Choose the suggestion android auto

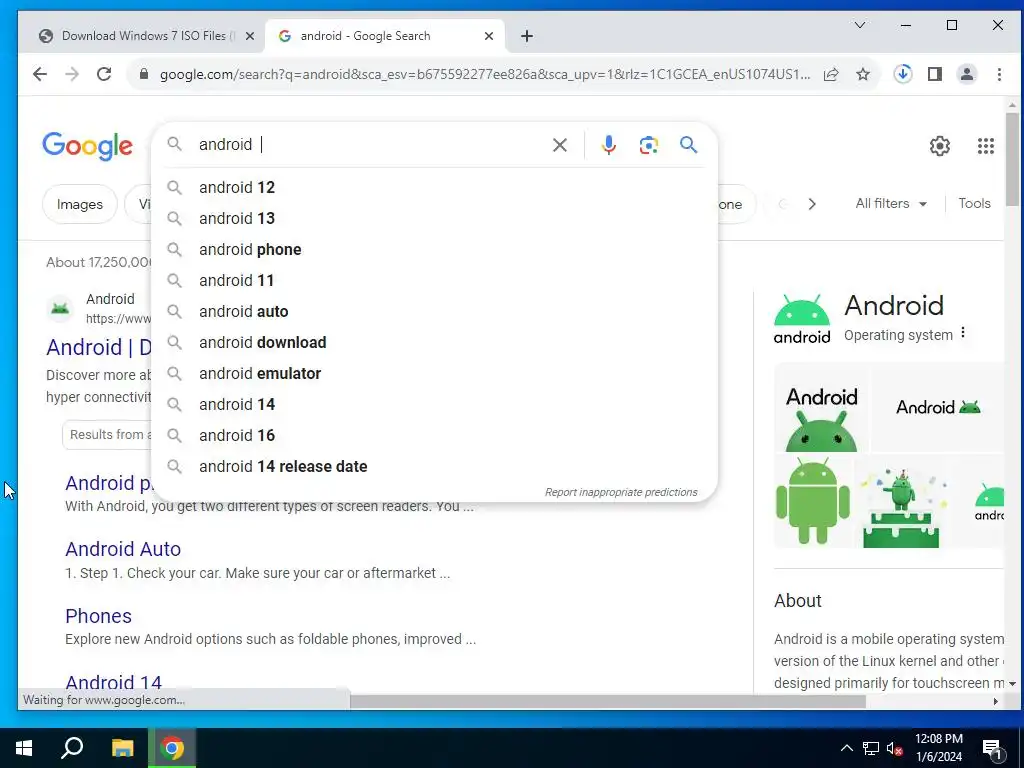434,312
